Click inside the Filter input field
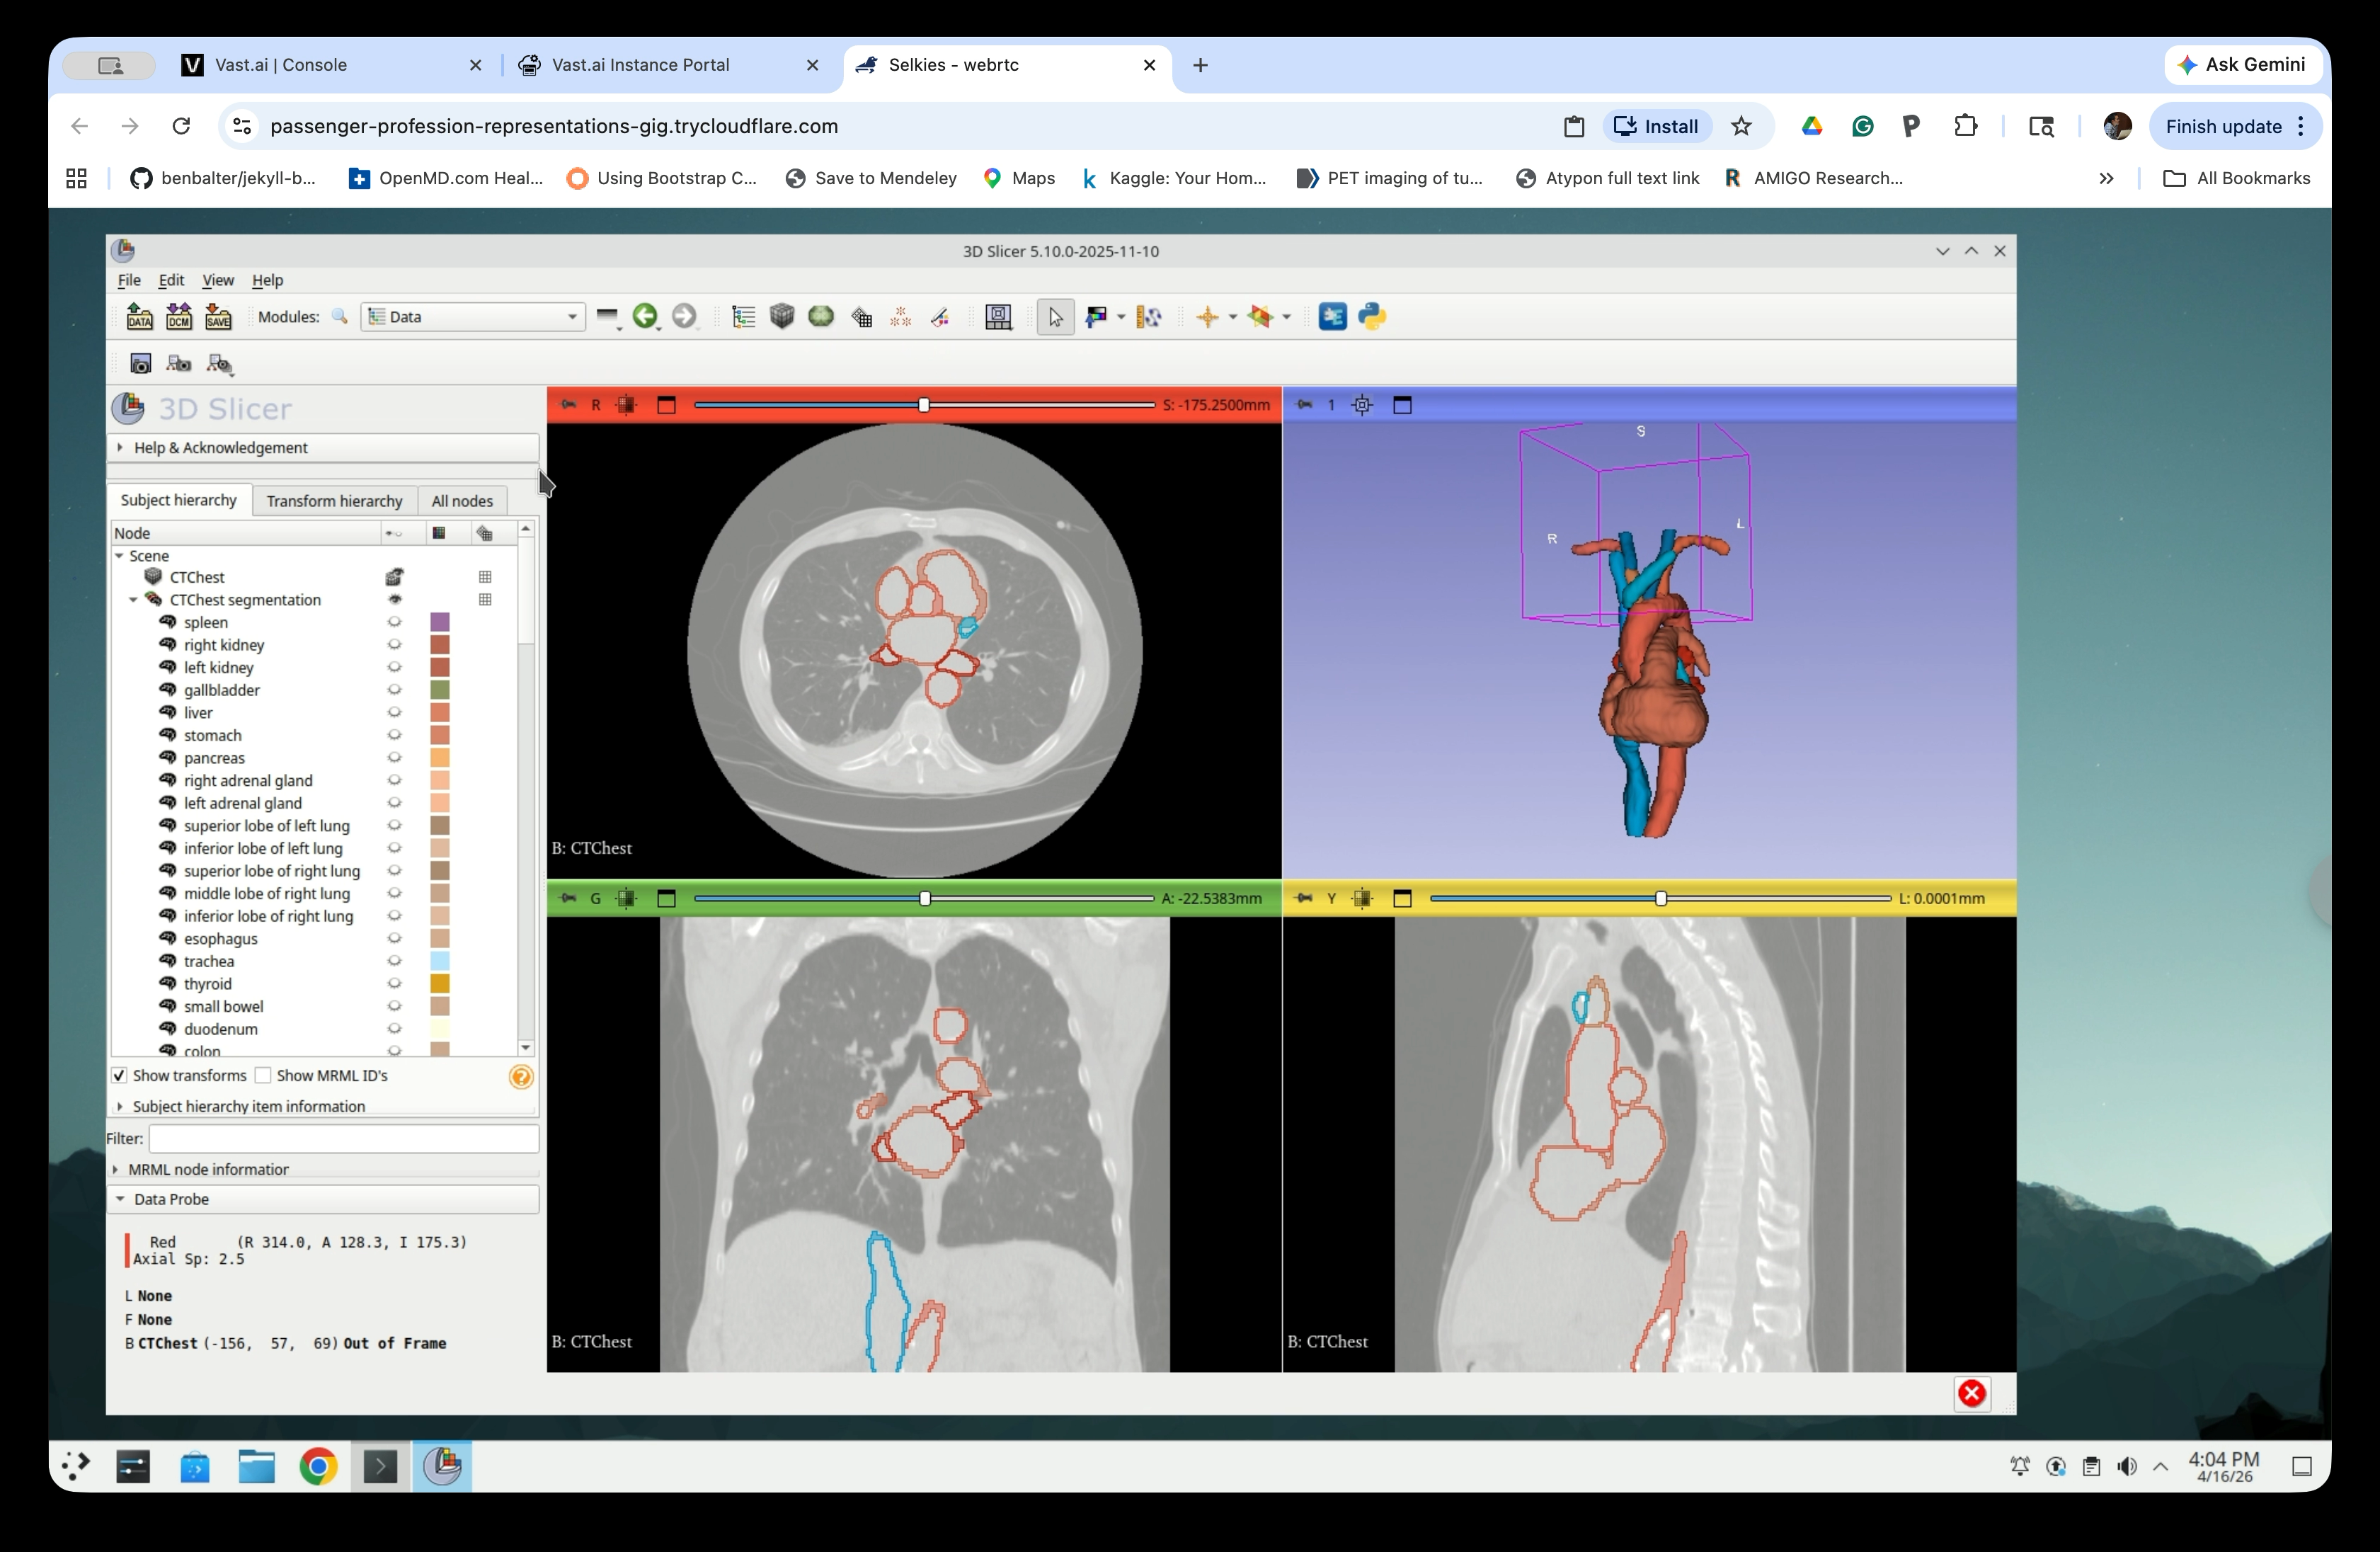The width and height of the screenshot is (2380, 1552). (344, 1139)
